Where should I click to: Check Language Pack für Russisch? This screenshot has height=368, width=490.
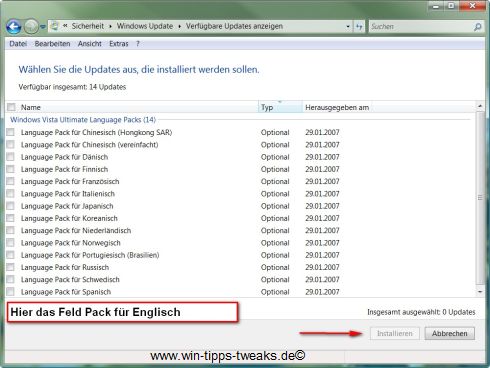click(11, 267)
